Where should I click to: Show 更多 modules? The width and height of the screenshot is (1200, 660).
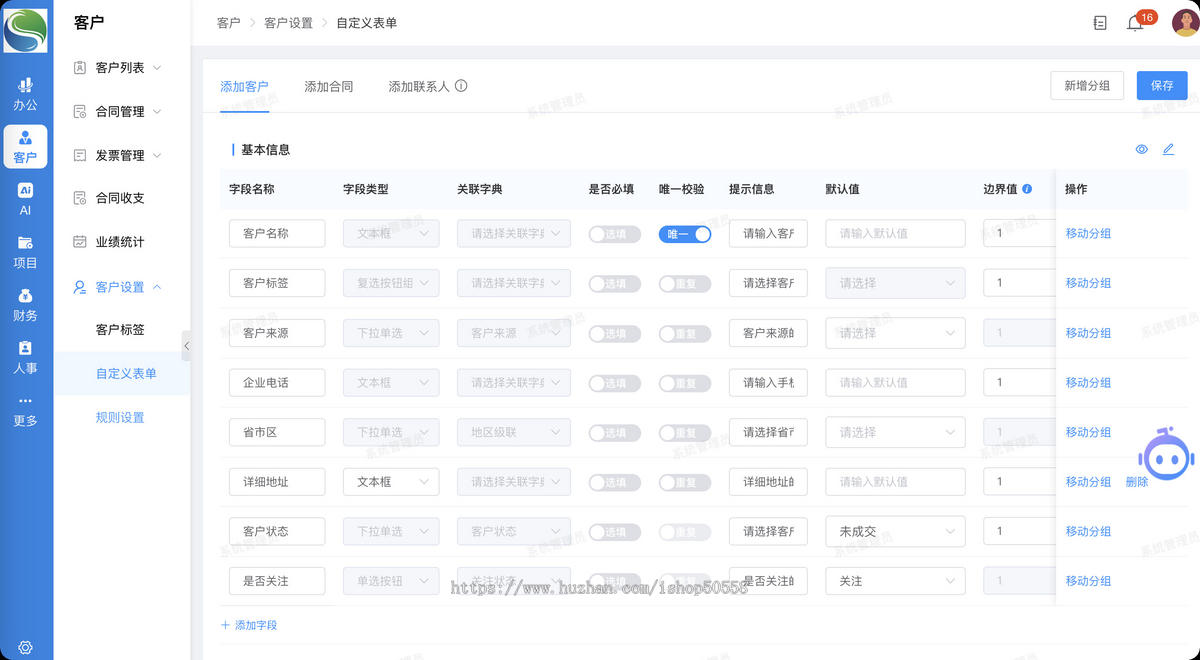pos(25,410)
